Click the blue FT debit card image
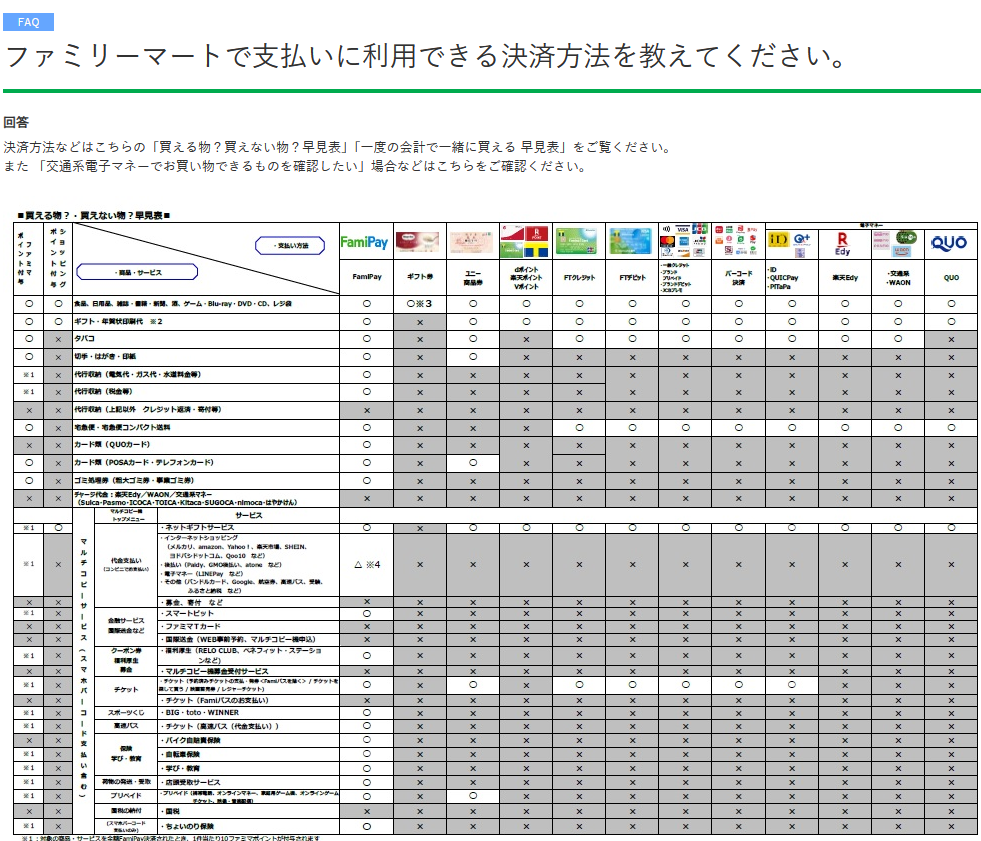The width and height of the screenshot is (981, 841). pos(631,241)
